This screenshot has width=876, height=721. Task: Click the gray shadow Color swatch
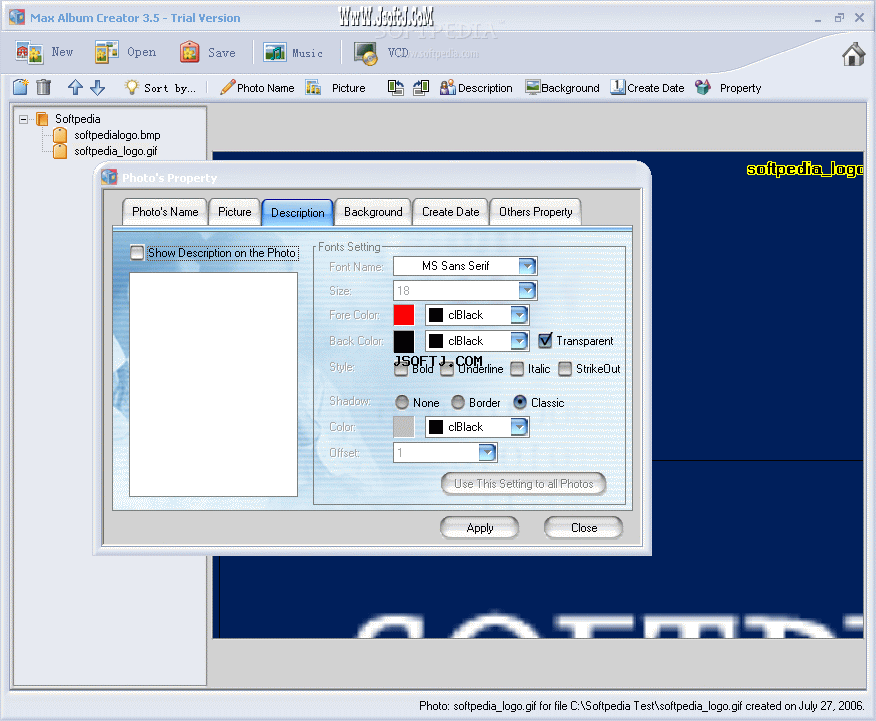click(x=404, y=427)
